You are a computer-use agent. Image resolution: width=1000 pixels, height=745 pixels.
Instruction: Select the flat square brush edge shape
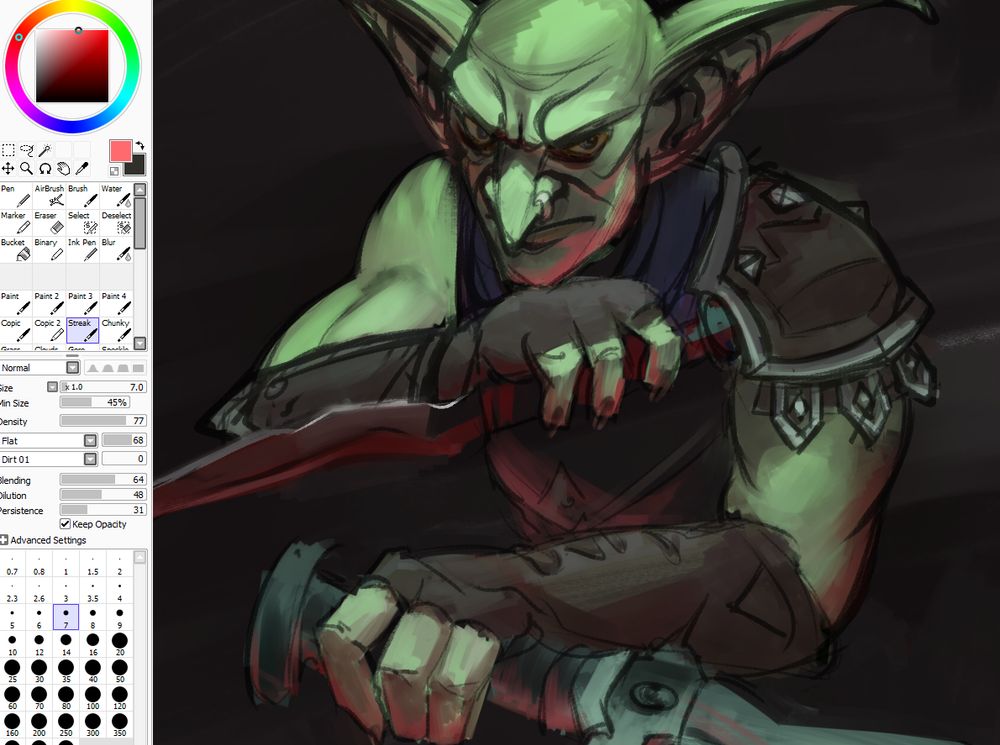138,368
